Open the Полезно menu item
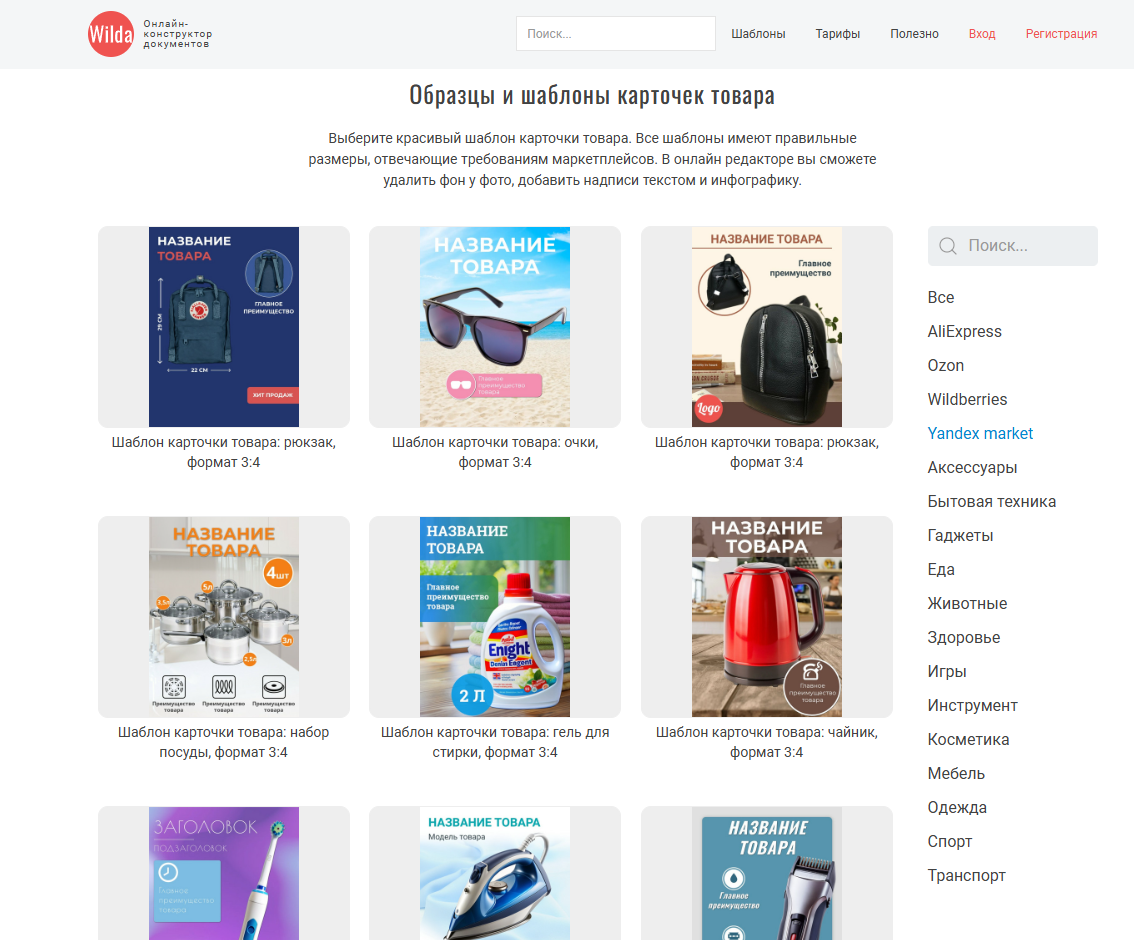This screenshot has height=940, width=1134. point(914,34)
